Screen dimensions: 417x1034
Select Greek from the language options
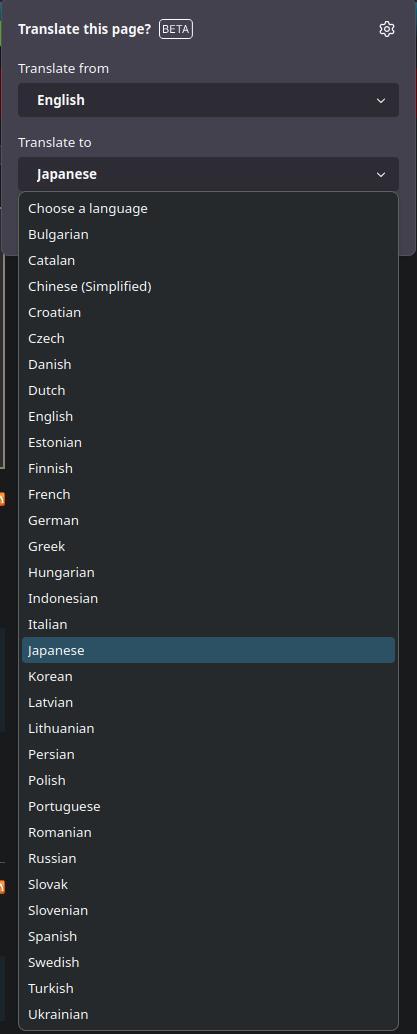tap(208, 546)
